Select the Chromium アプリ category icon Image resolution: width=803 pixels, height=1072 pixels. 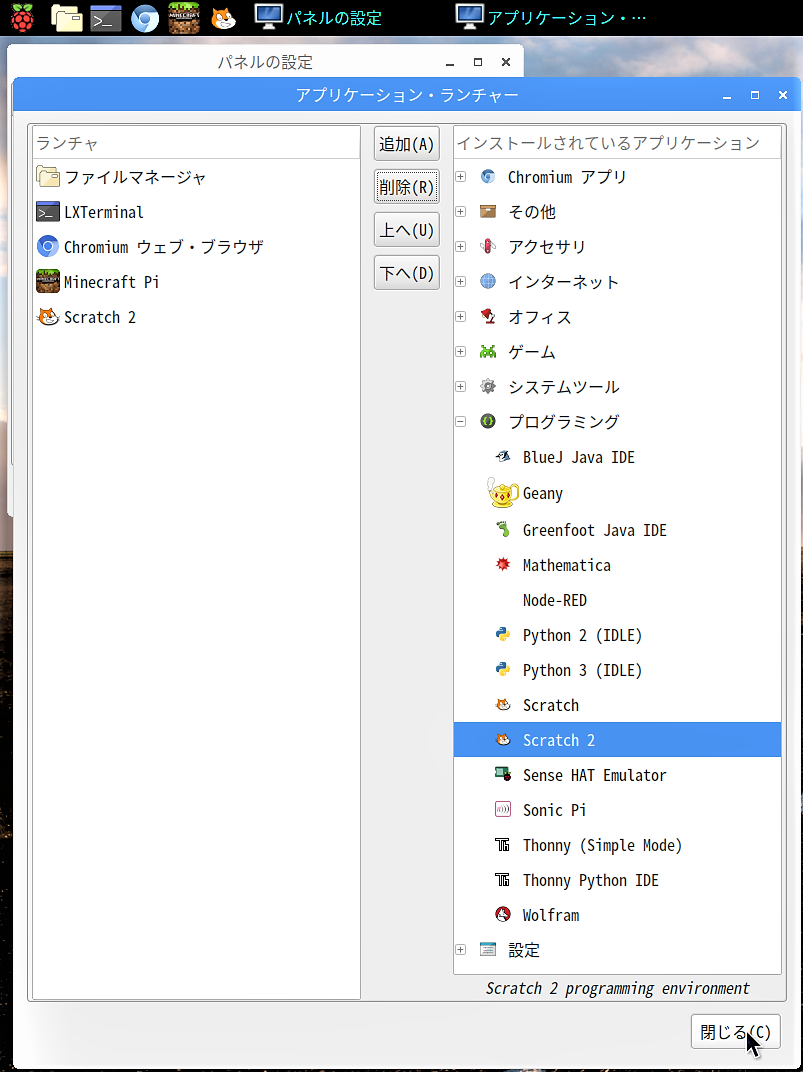[x=488, y=177]
